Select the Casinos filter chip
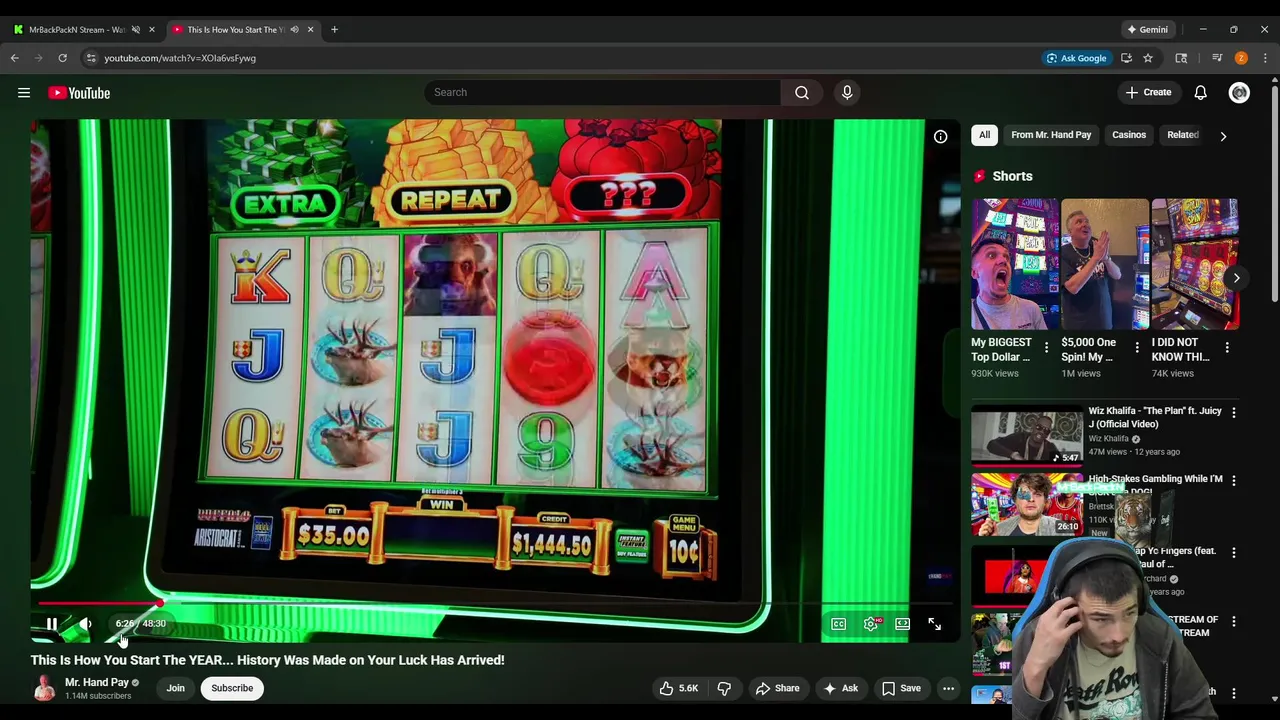This screenshot has height=720, width=1280. [1129, 135]
